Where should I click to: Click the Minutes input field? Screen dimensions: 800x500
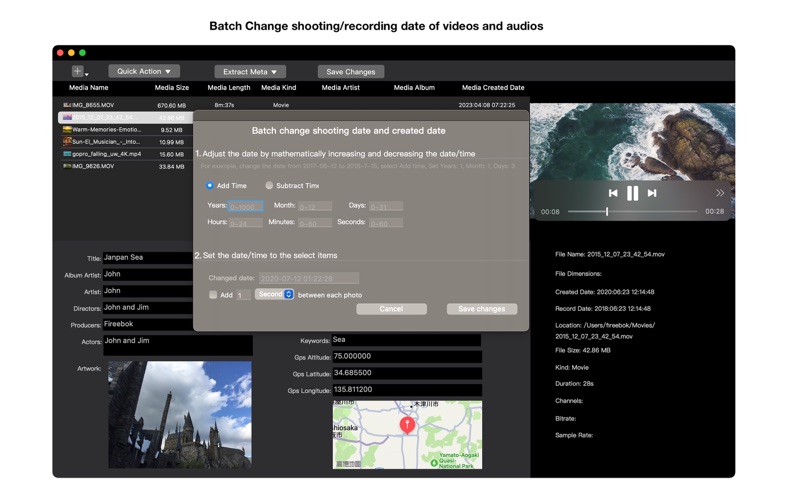click(315, 223)
